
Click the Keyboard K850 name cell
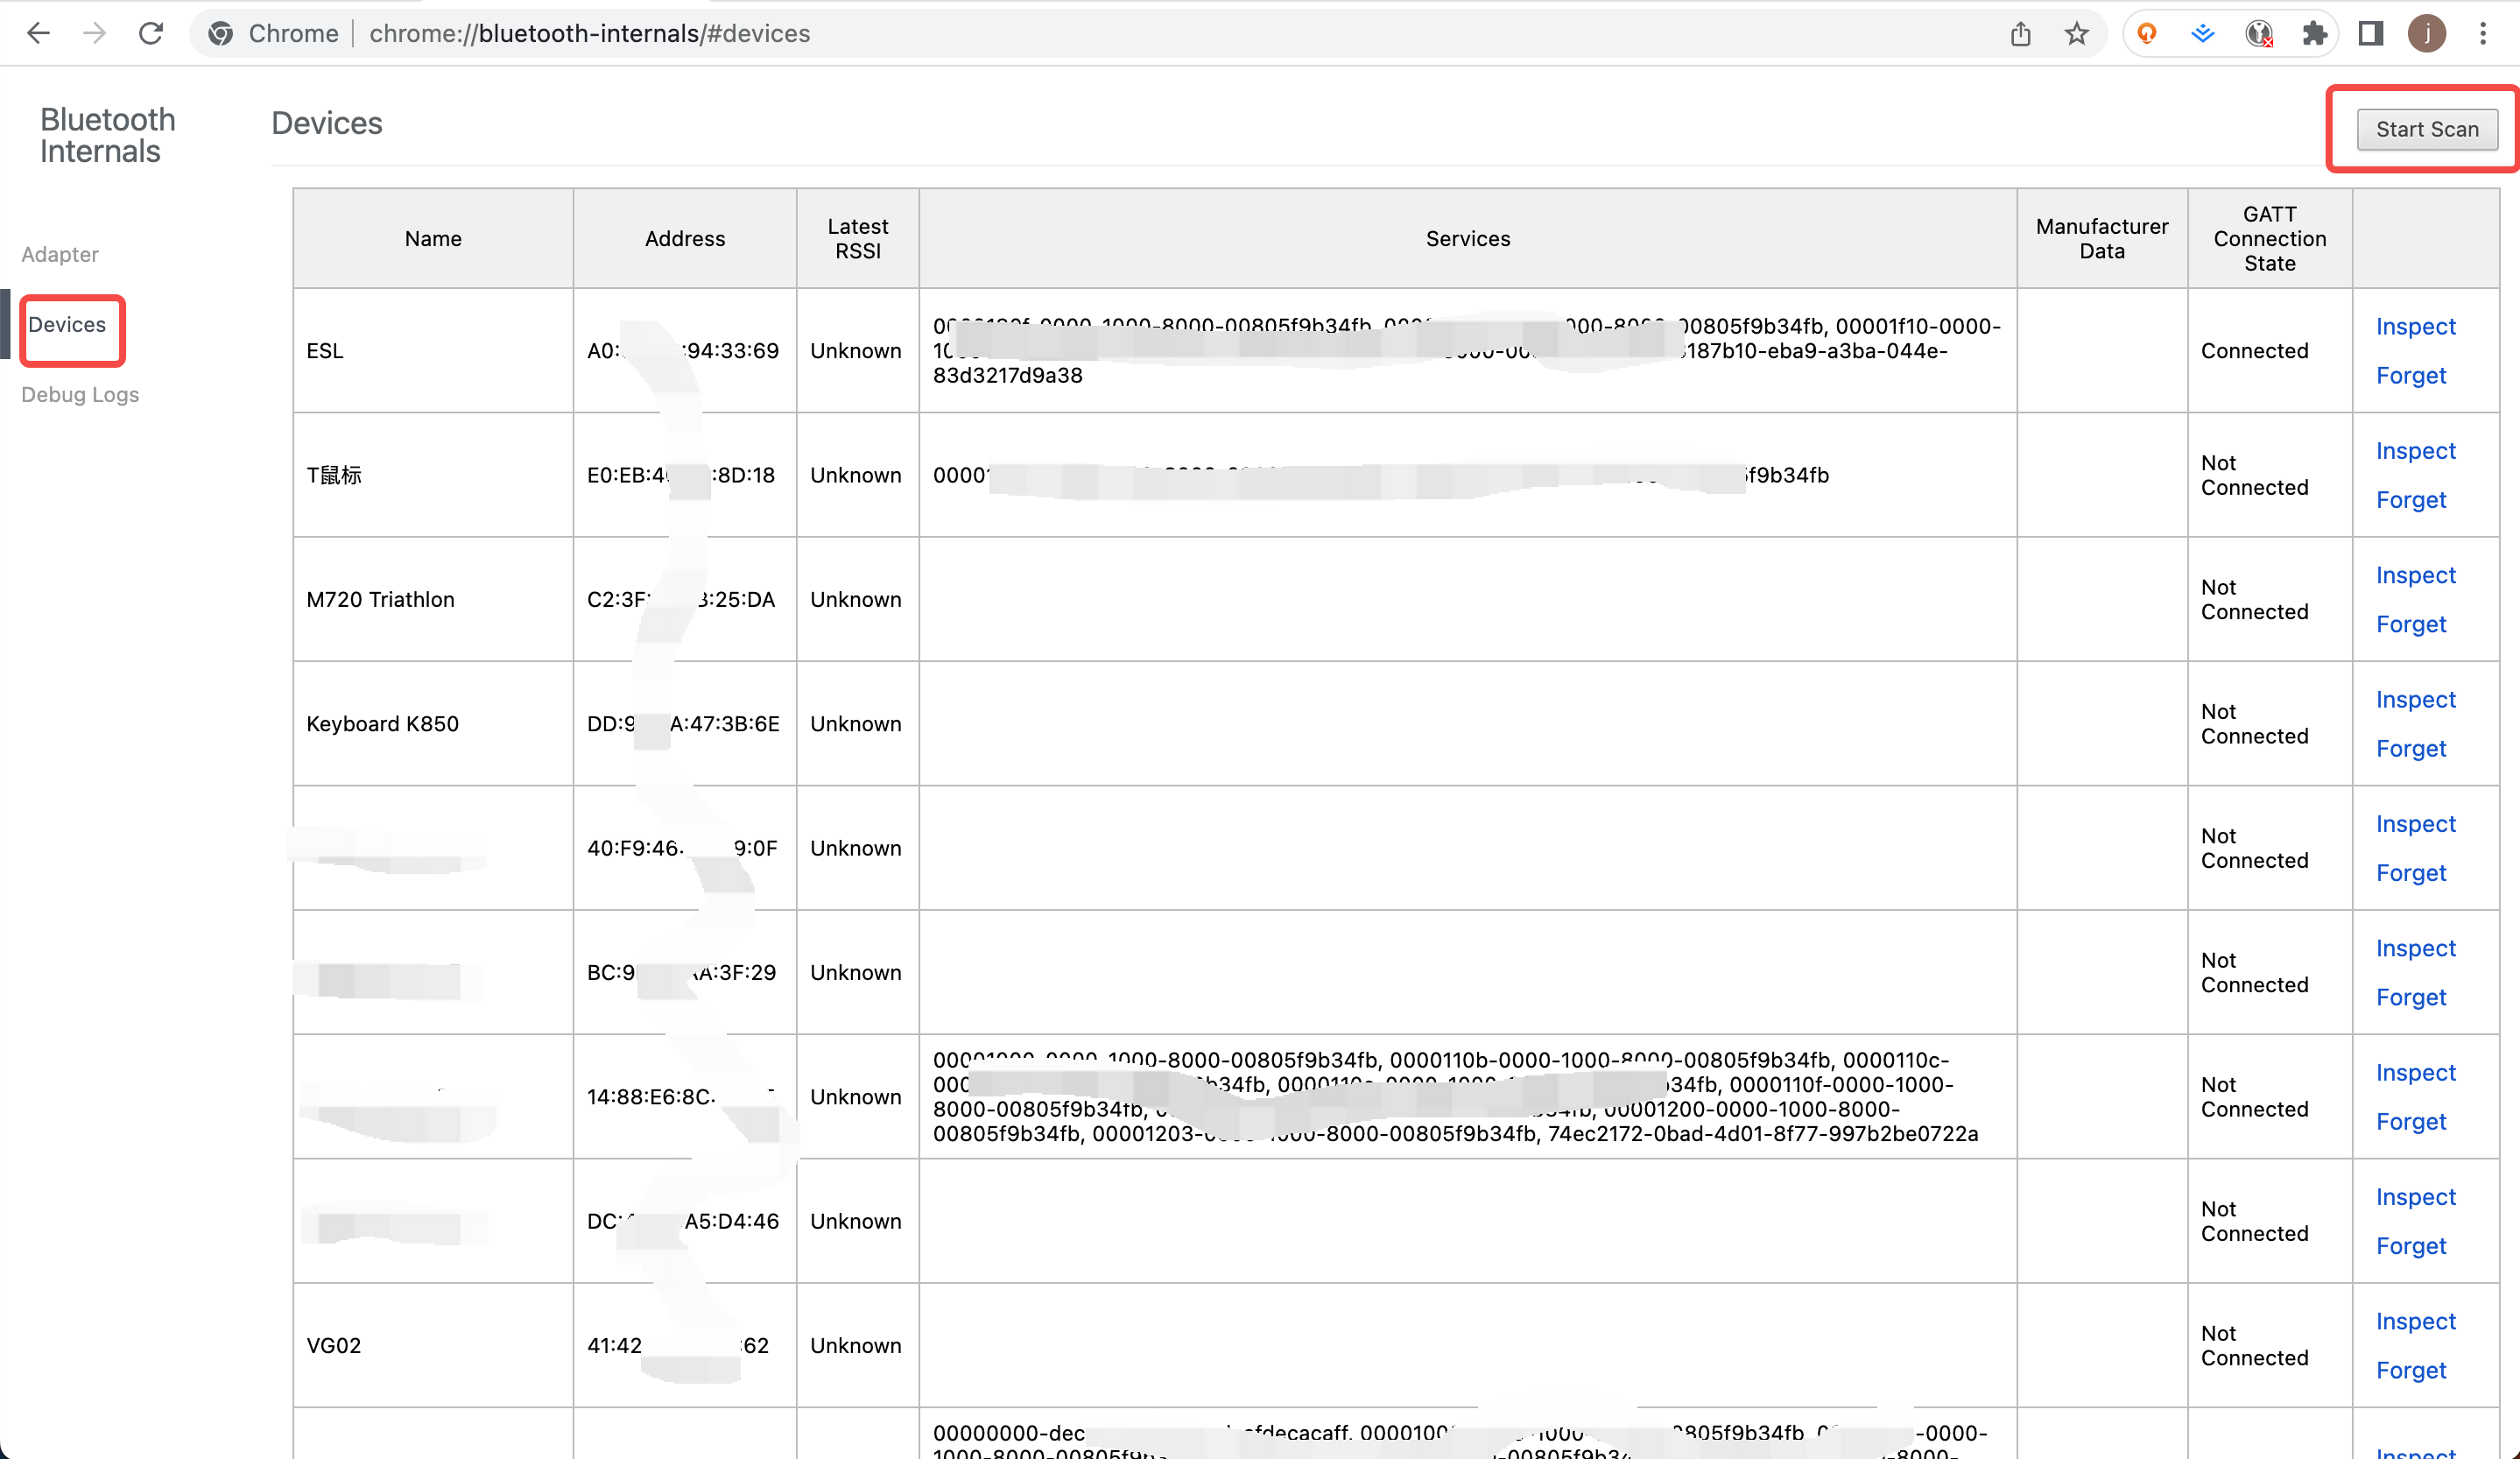(x=433, y=723)
